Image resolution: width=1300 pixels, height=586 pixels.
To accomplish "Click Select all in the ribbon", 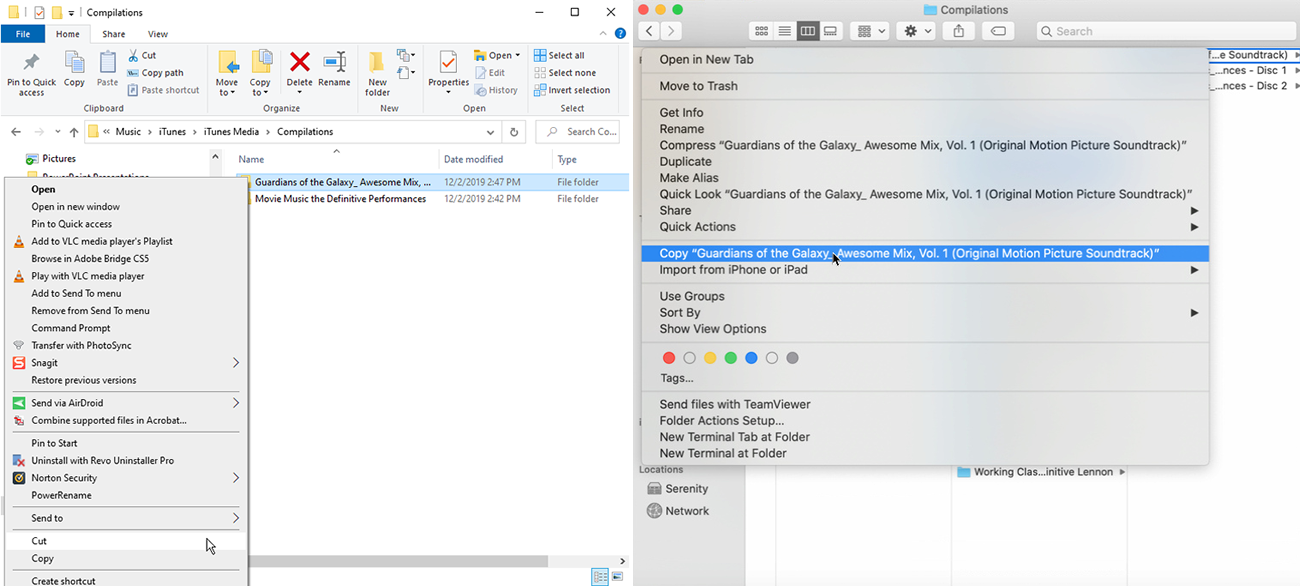I will [x=559, y=55].
